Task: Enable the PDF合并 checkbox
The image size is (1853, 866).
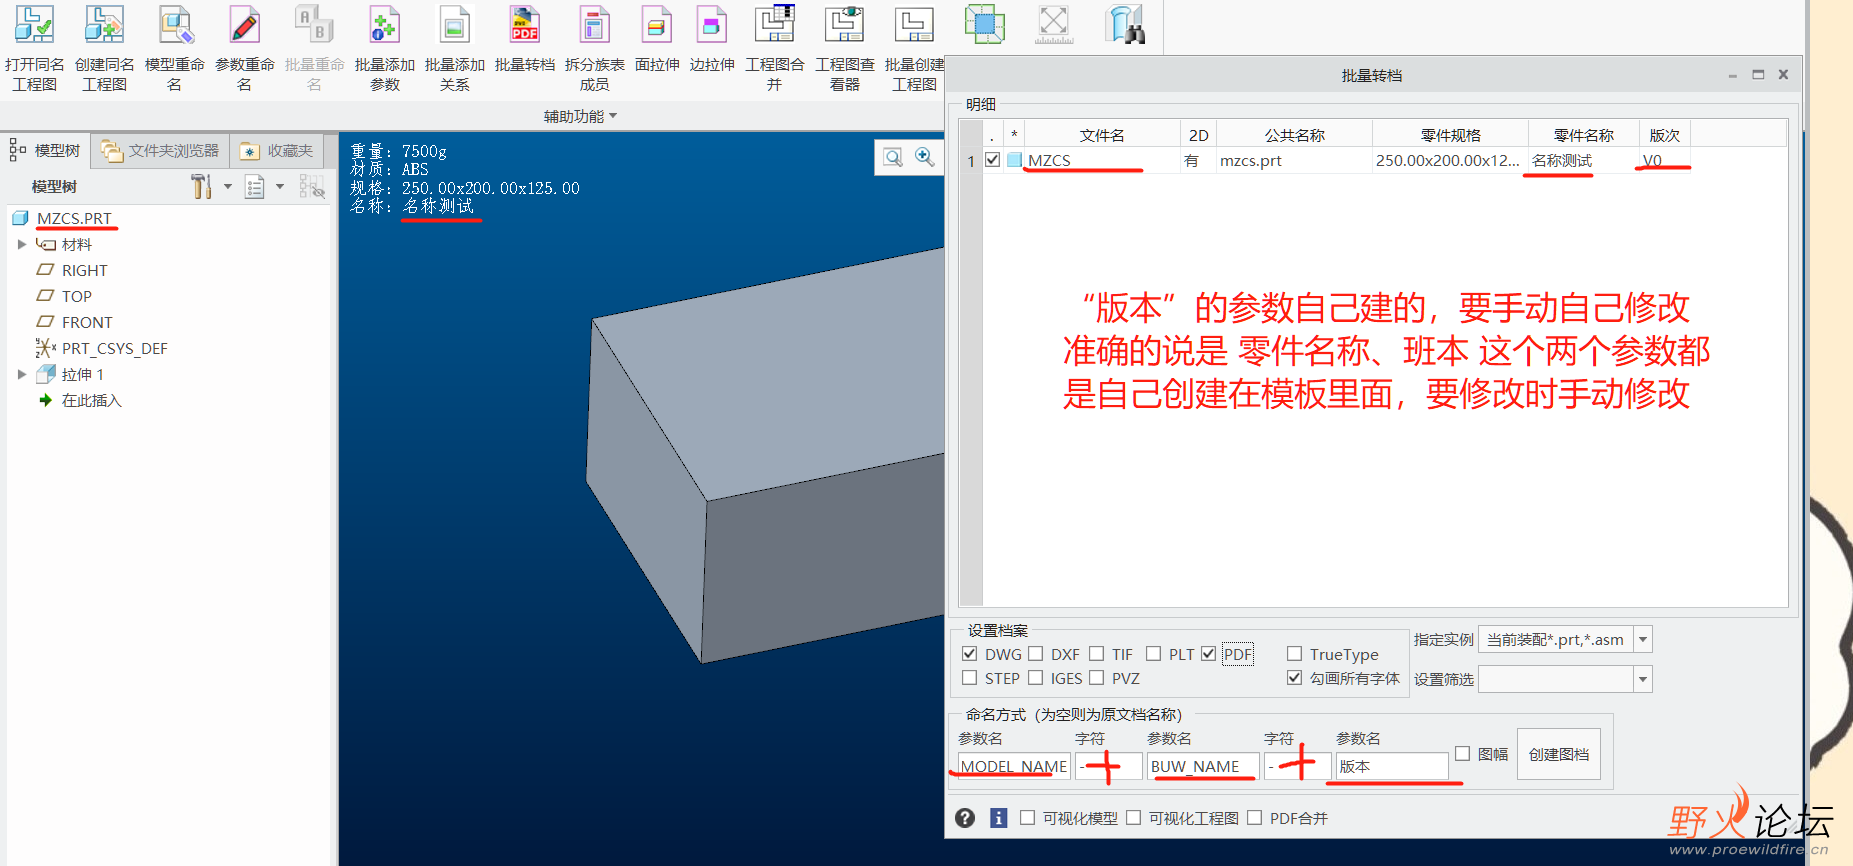Action: 1255,818
